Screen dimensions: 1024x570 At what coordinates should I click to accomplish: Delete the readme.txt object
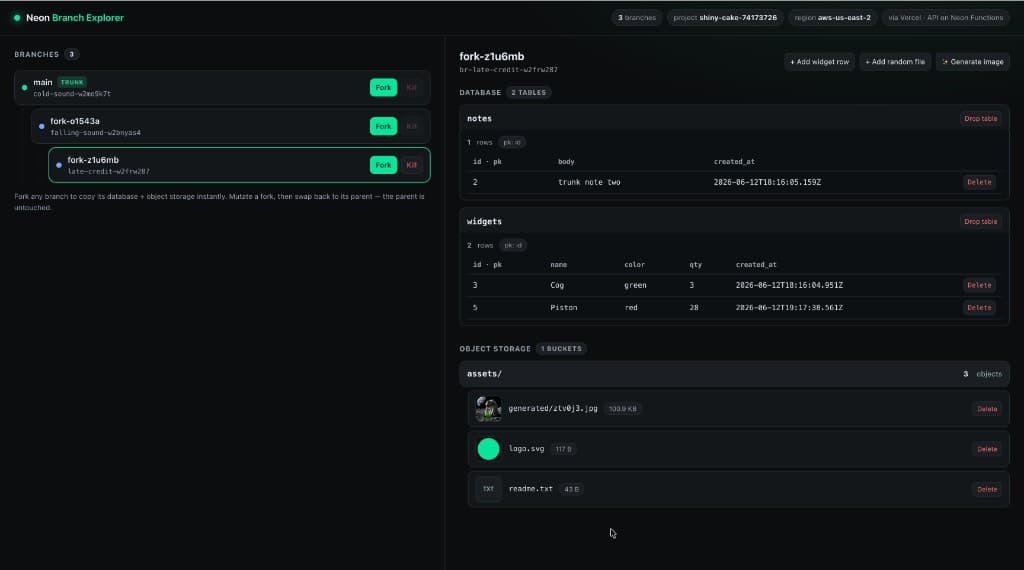pyautogui.click(x=987, y=489)
